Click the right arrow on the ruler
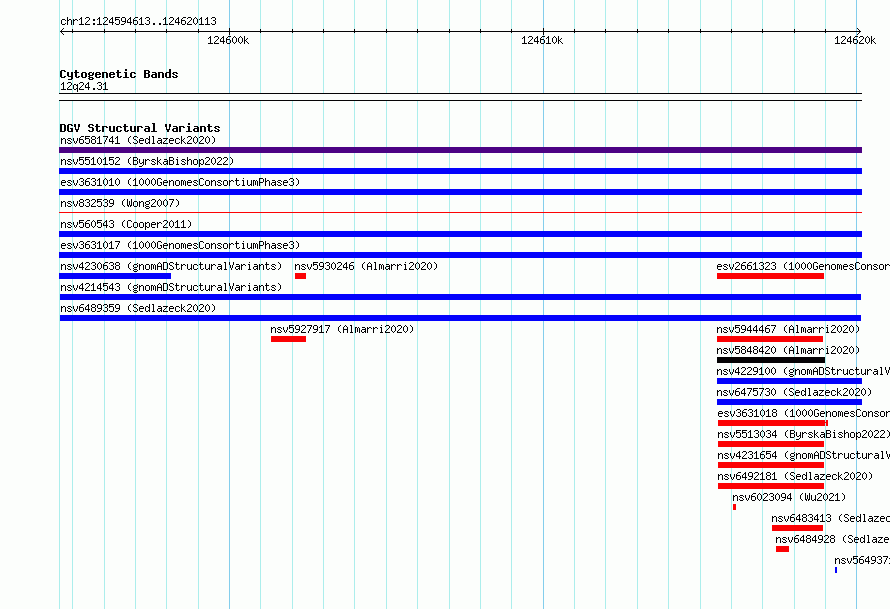Viewport: 890px width, 609px height. tap(859, 31)
